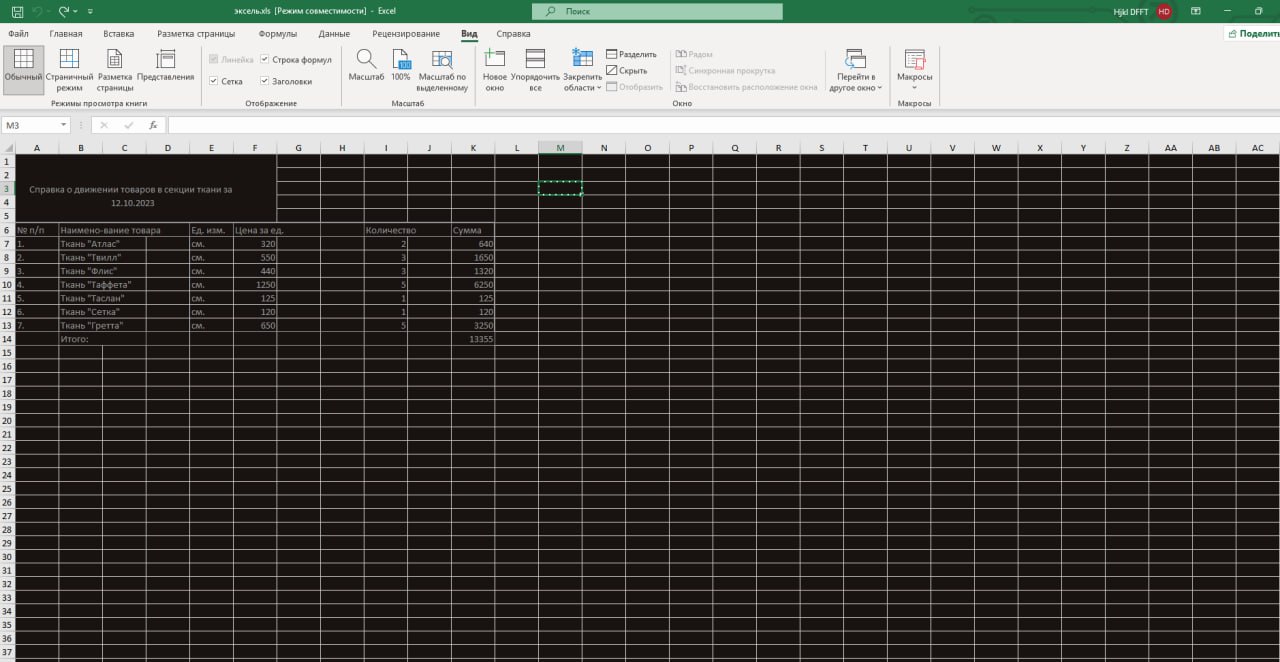1280x662 pixels.
Task: Click the ribbon display options icon
Action: (x=1196, y=11)
